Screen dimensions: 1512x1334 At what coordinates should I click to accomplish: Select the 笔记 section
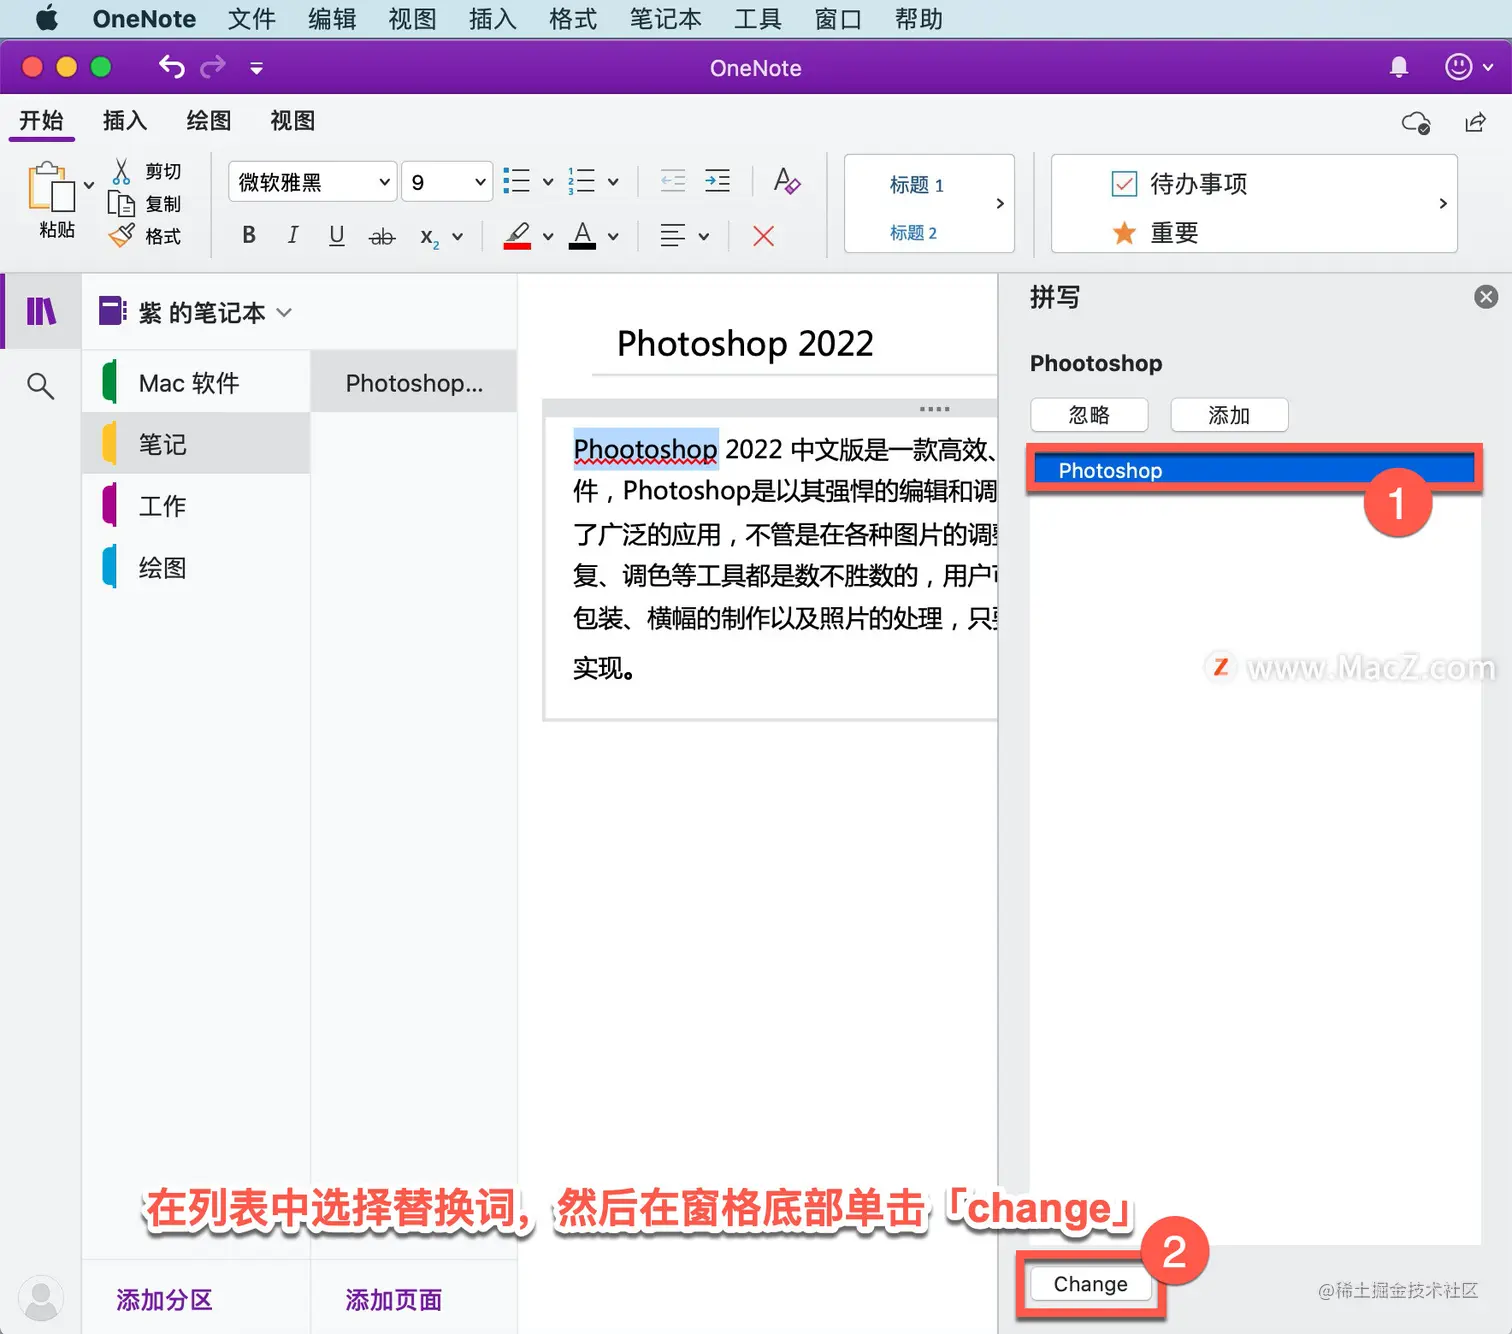coord(196,444)
